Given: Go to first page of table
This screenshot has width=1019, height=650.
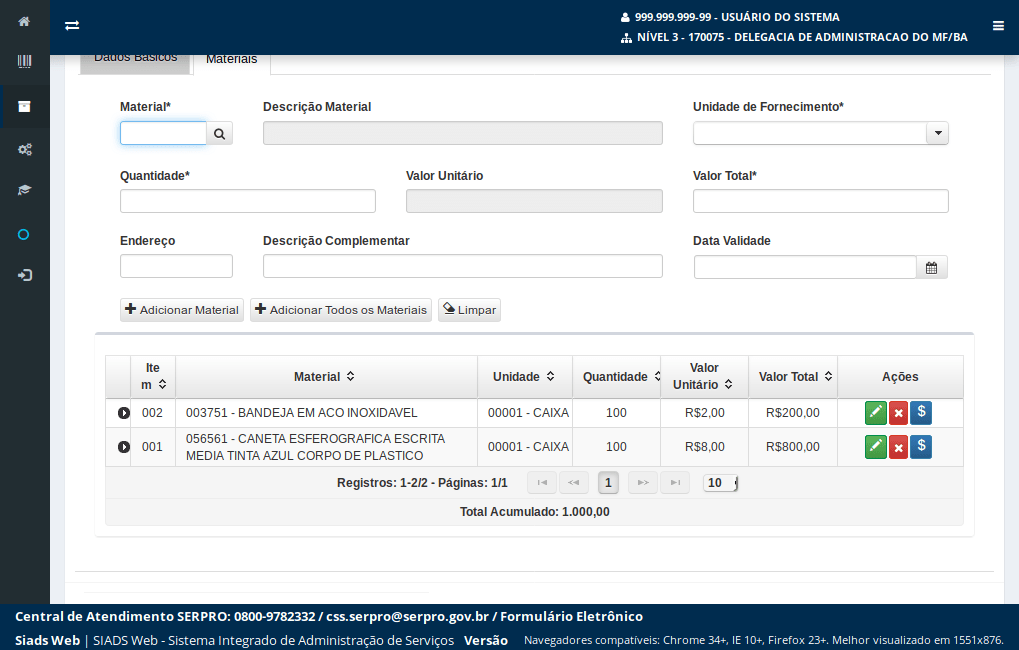Looking at the screenshot, I should (x=542, y=483).
